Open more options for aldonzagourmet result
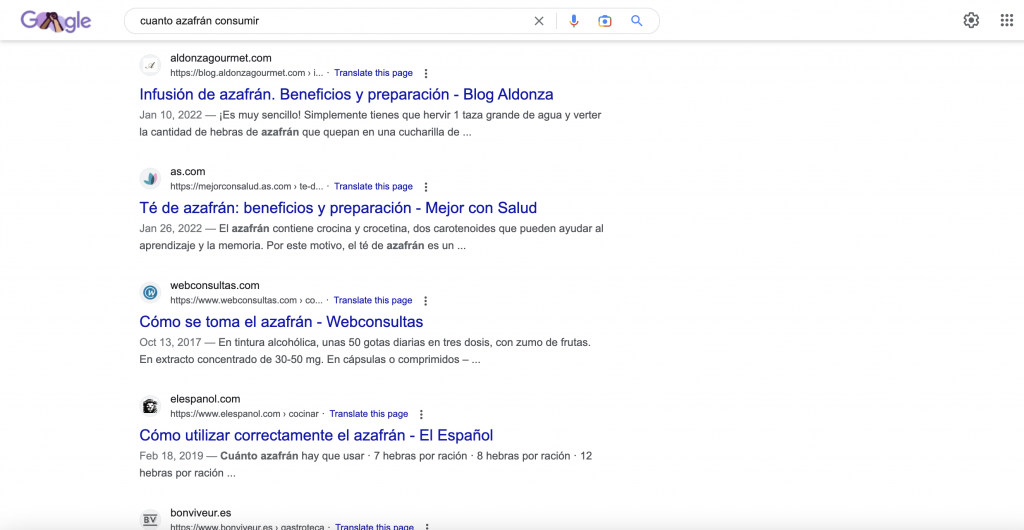The image size is (1024, 530). pos(426,73)
